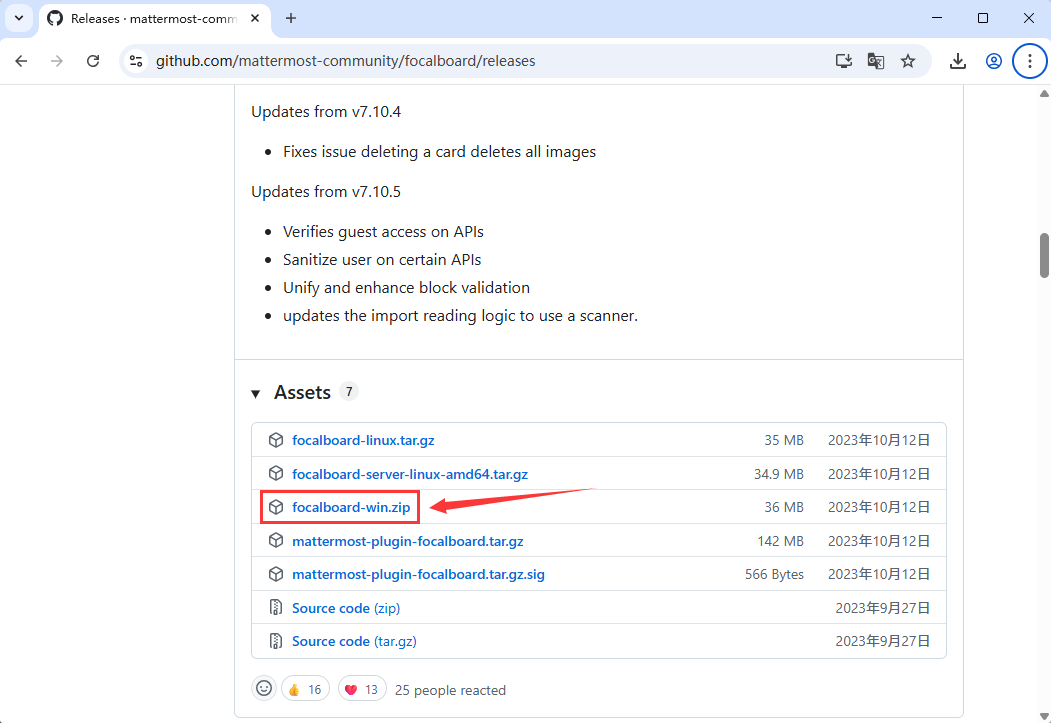Click the package icon beside mattermost-plugin-focalboard.tar.gz
The image size is (1051, 723).
(x=275, y=541)
